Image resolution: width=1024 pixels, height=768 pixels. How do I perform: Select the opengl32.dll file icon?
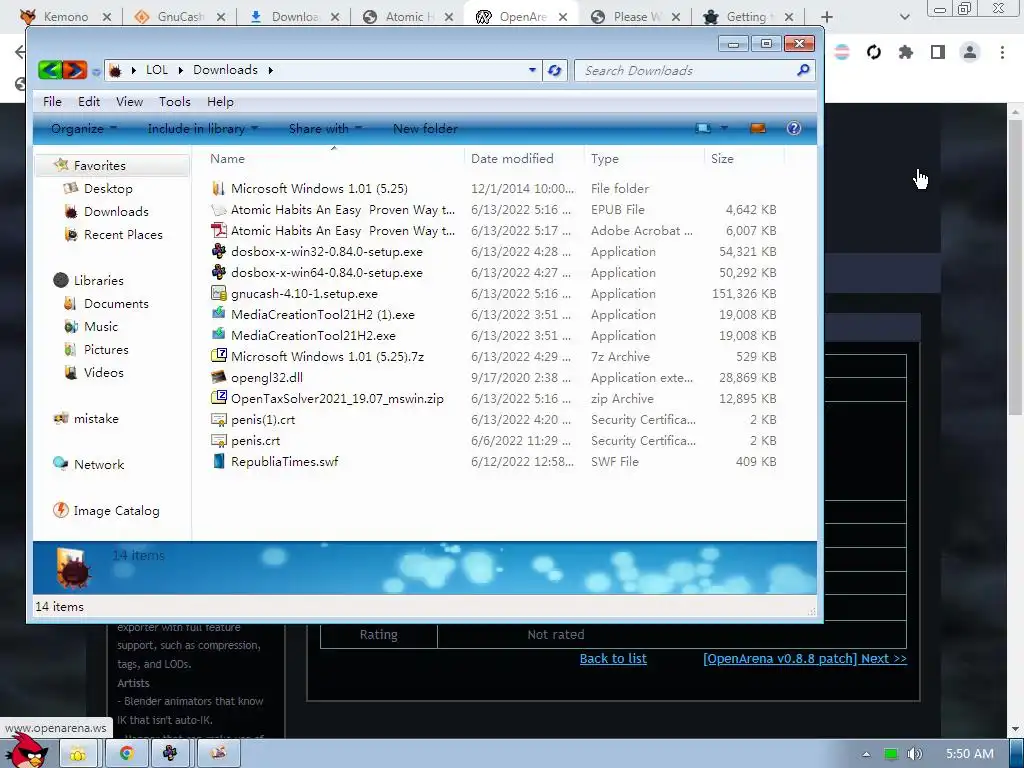coord(218,377)
